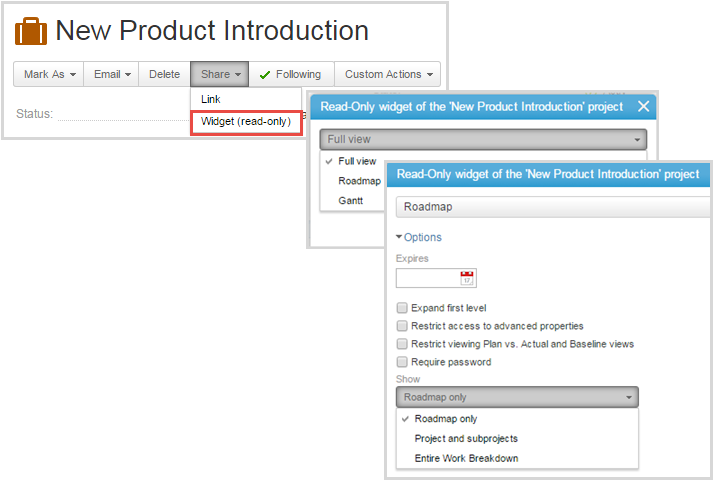Choose Widget (read-only) from Share menu
Image resolution: width=716 pixels, height=481 pixels.
pyautogui.click(x=246, y=122)
